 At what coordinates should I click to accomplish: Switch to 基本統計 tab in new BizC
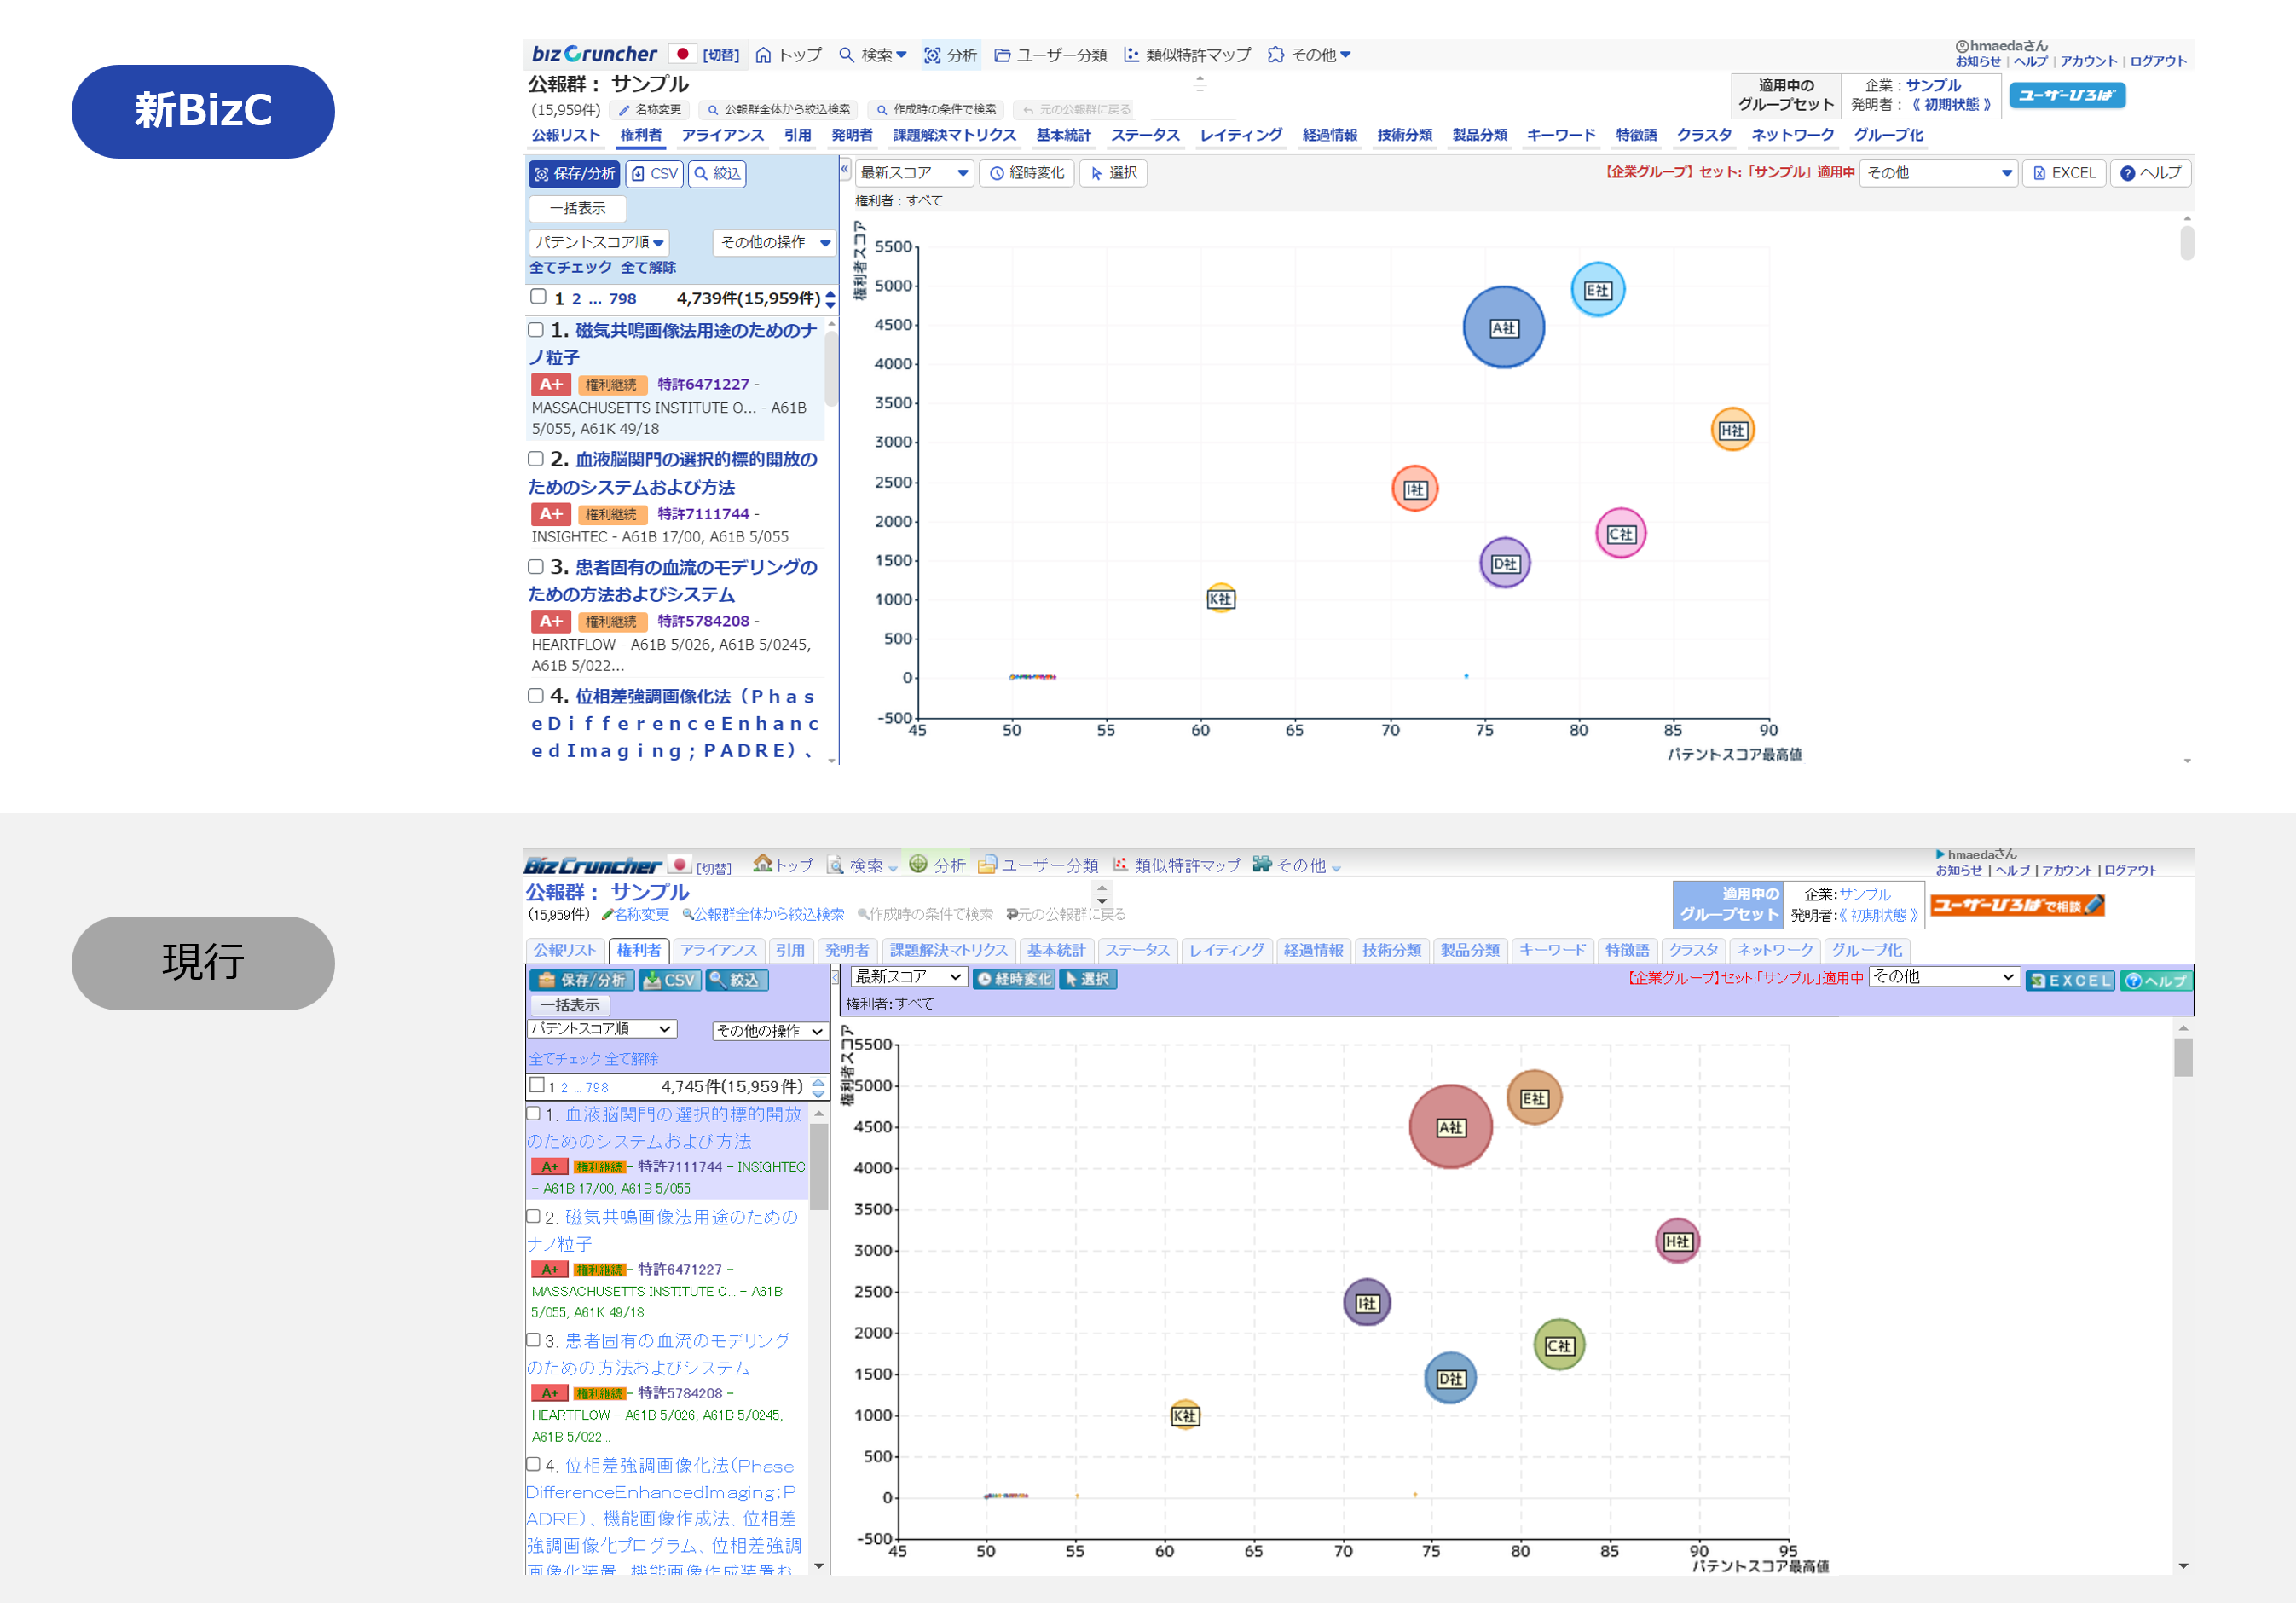pyautogui.click(x=1063, y=135)
